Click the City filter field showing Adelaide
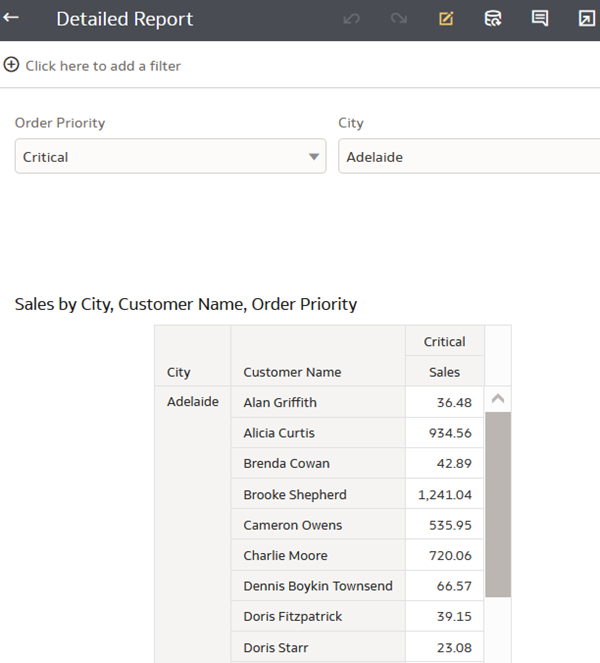This screenshot has height=663, width=600. pos(469,156)
